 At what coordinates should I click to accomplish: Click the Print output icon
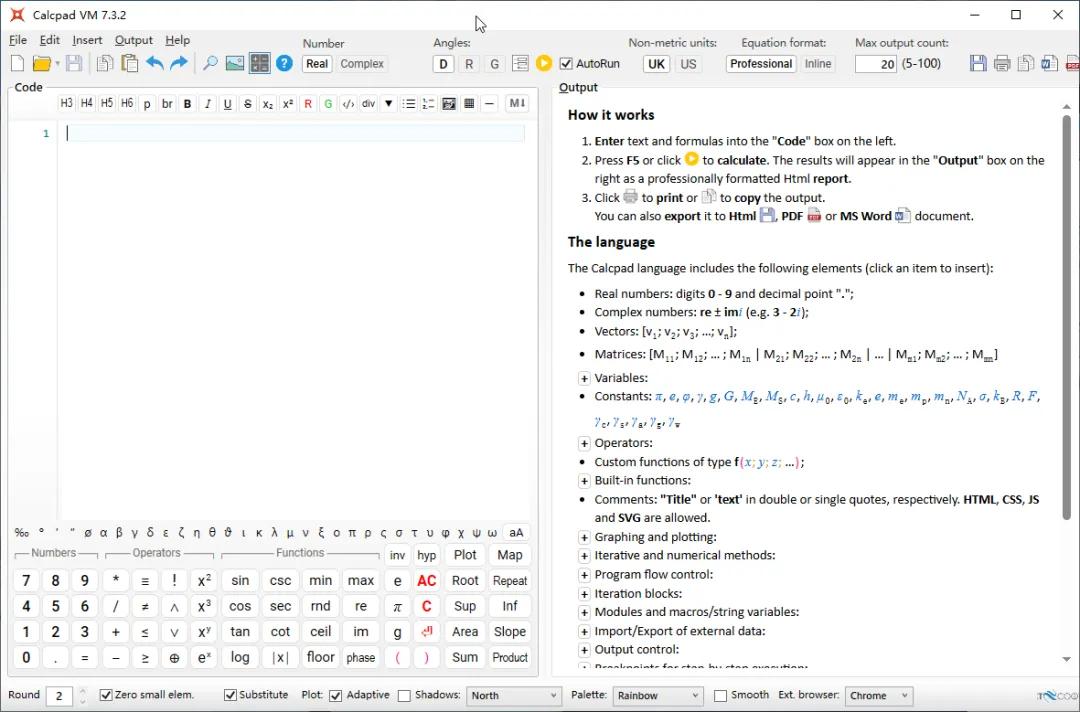click(1002, 63)
